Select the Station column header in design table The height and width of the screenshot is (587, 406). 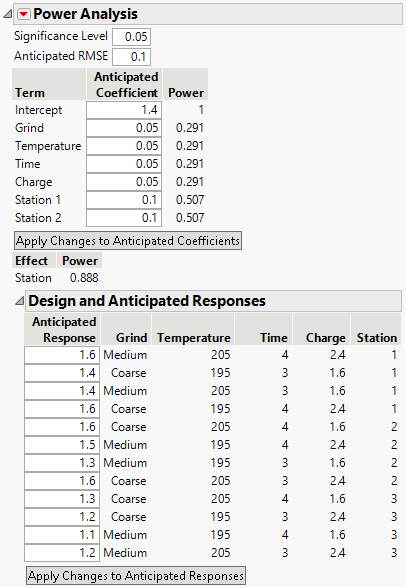coord(376,329)
